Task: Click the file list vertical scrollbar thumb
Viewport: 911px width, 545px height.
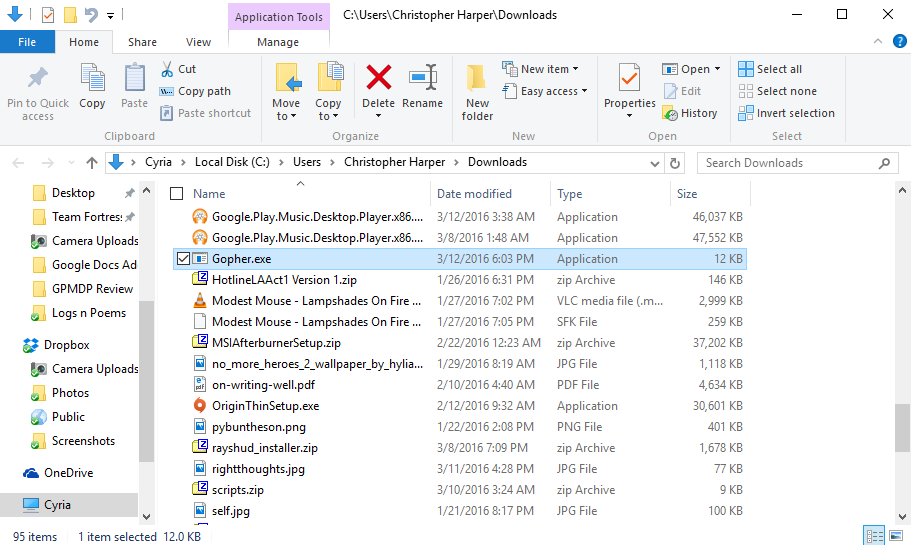Action: point(902,427)
